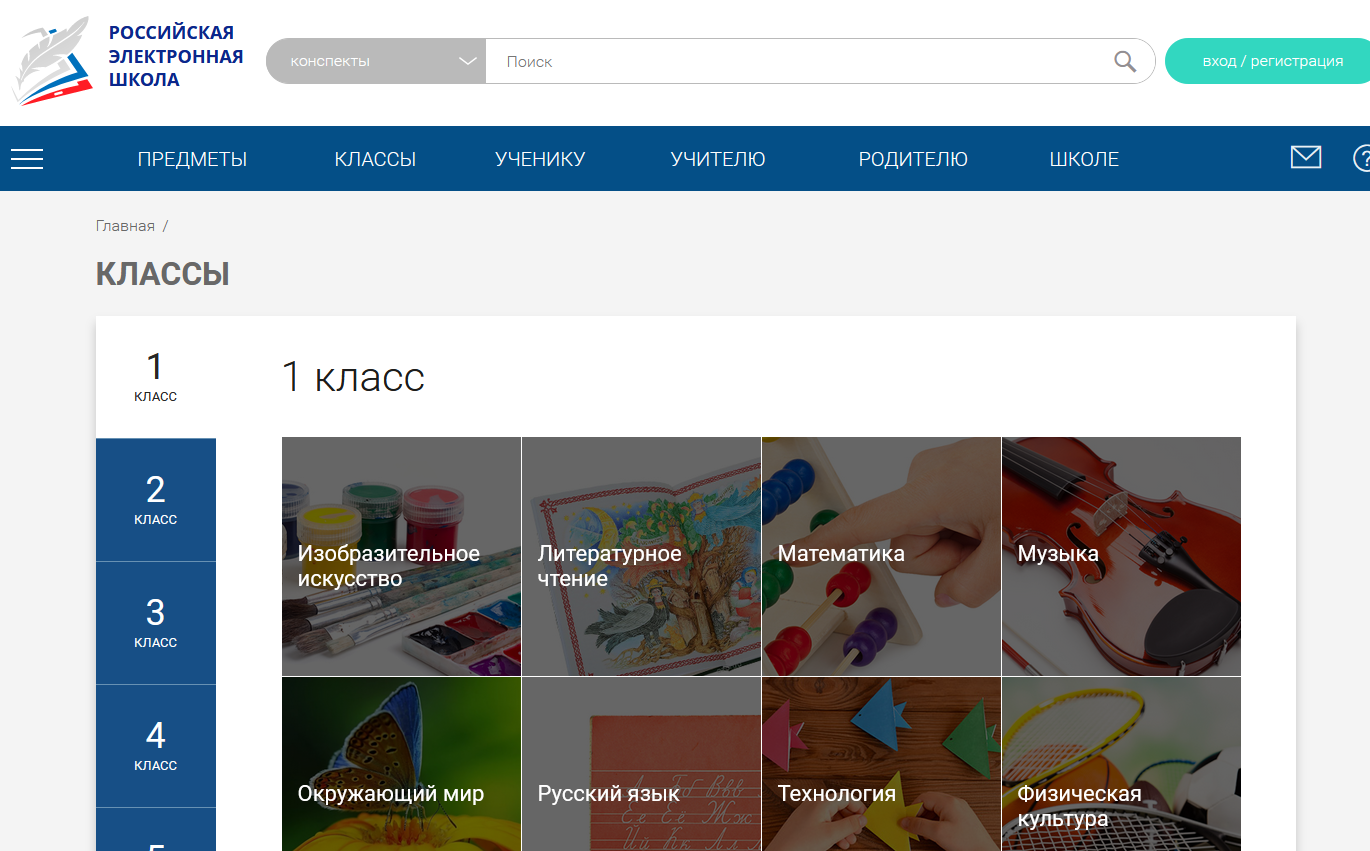Select the 2 класс tab
This screenshot has height=851, width=1370.
click(156, 500)
